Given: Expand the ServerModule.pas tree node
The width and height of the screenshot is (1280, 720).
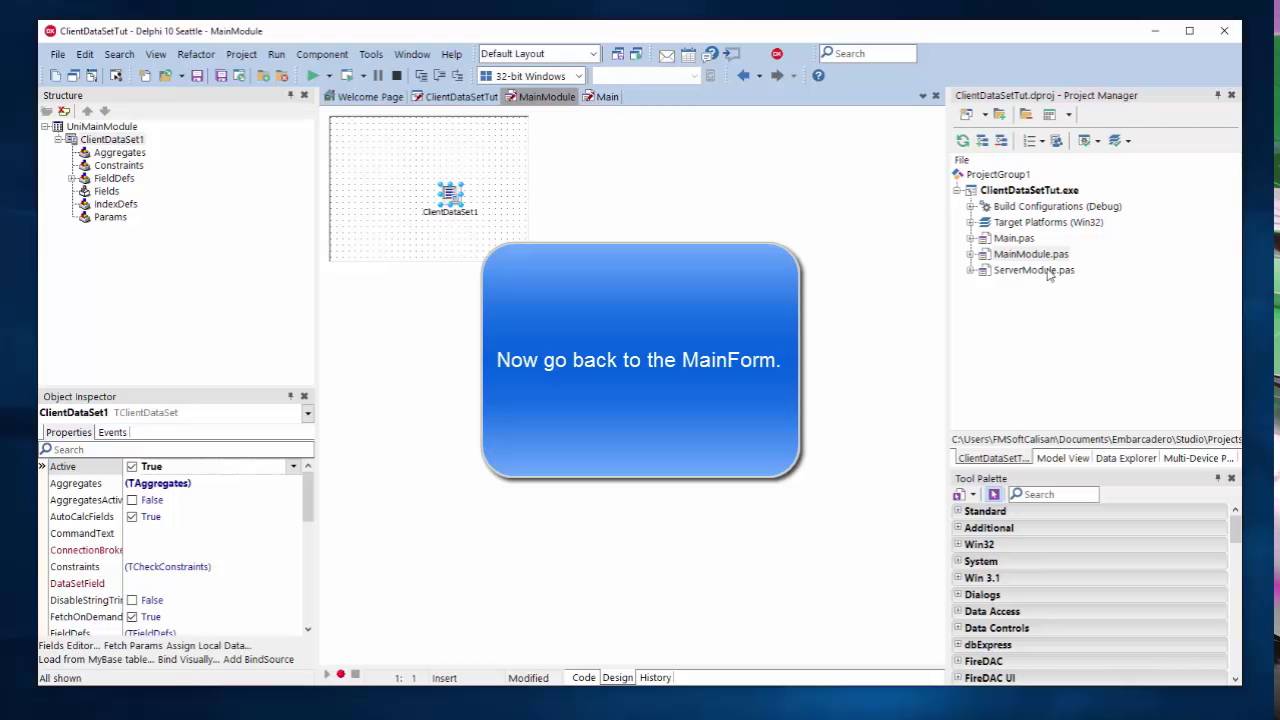Looking at the screenshot, I should tap(970, 270).
